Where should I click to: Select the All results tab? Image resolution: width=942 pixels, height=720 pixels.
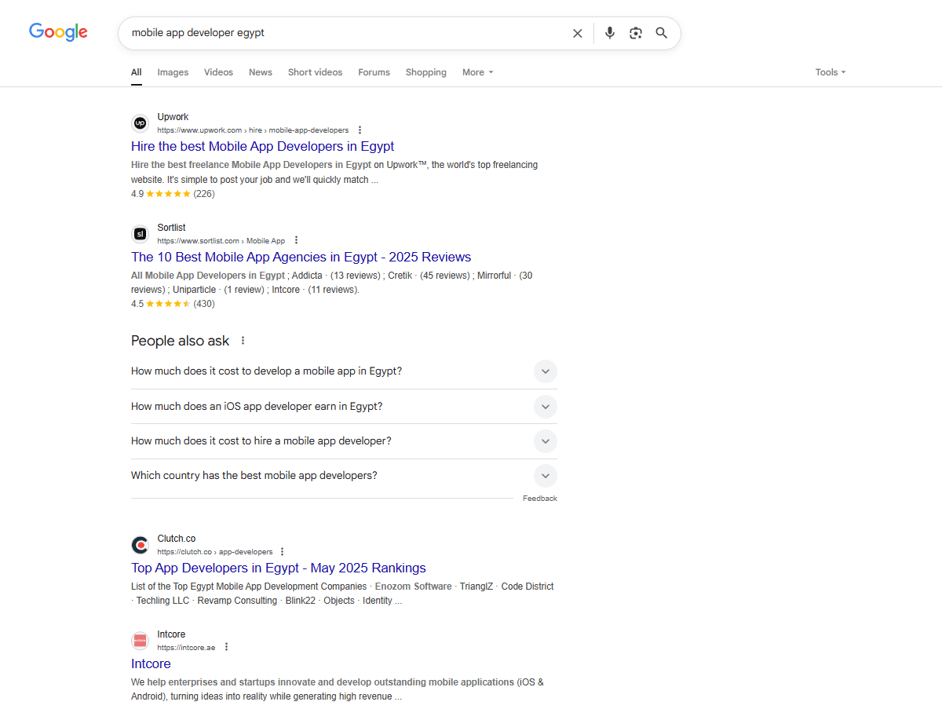tap(136, 72)
